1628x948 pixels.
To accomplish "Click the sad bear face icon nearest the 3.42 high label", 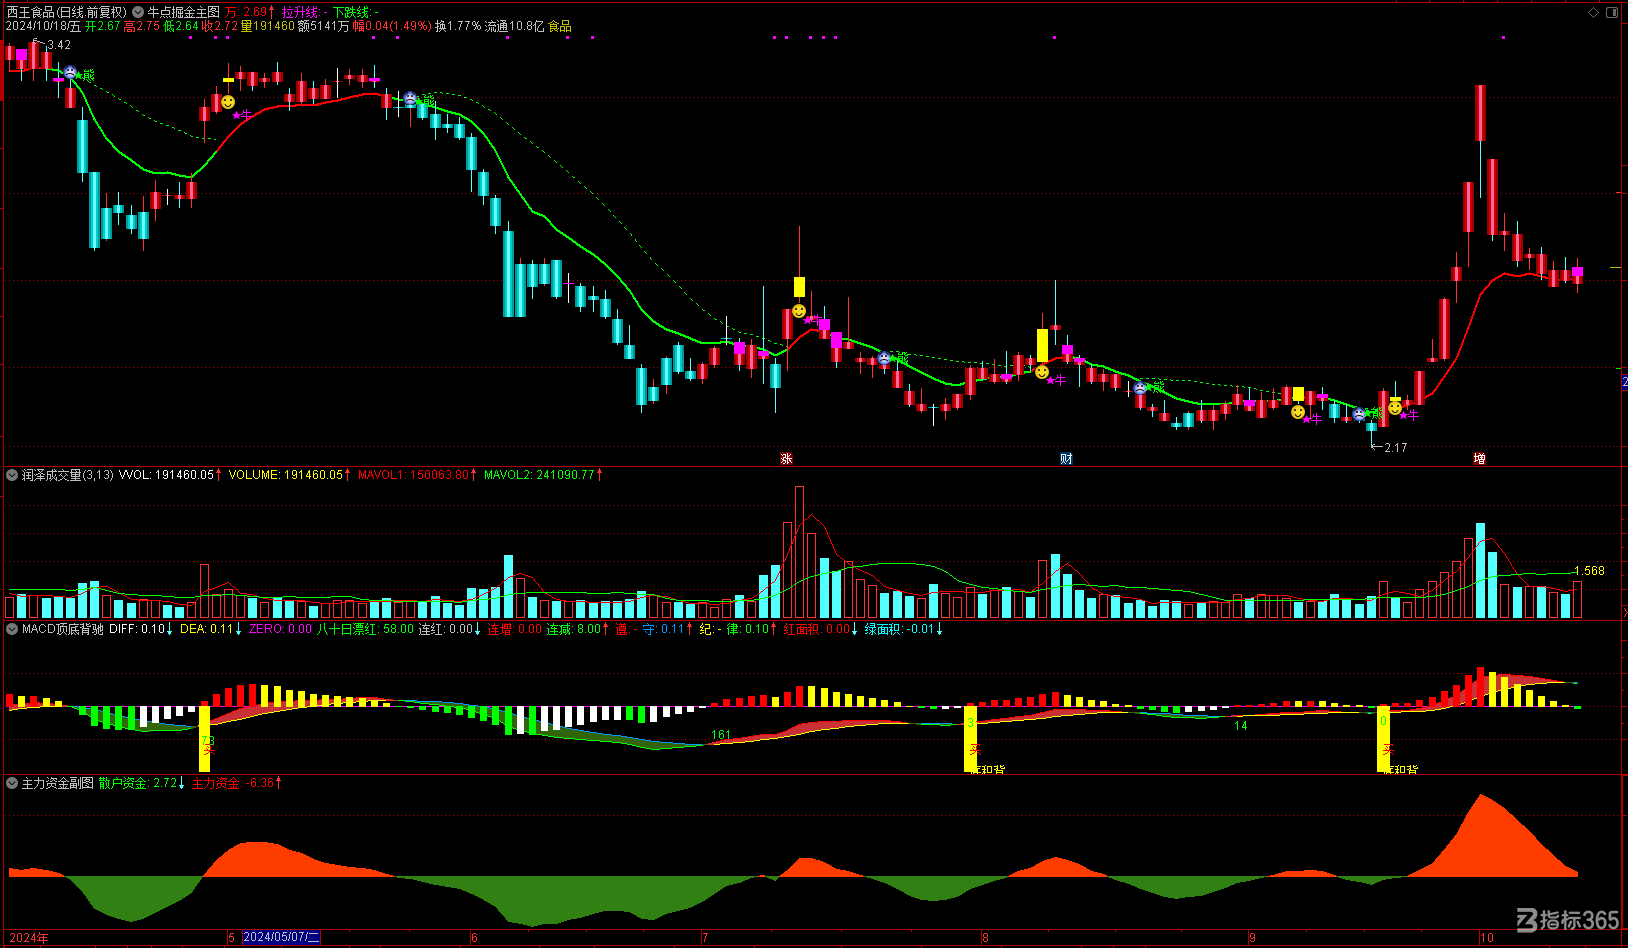I will coord(70,73).
